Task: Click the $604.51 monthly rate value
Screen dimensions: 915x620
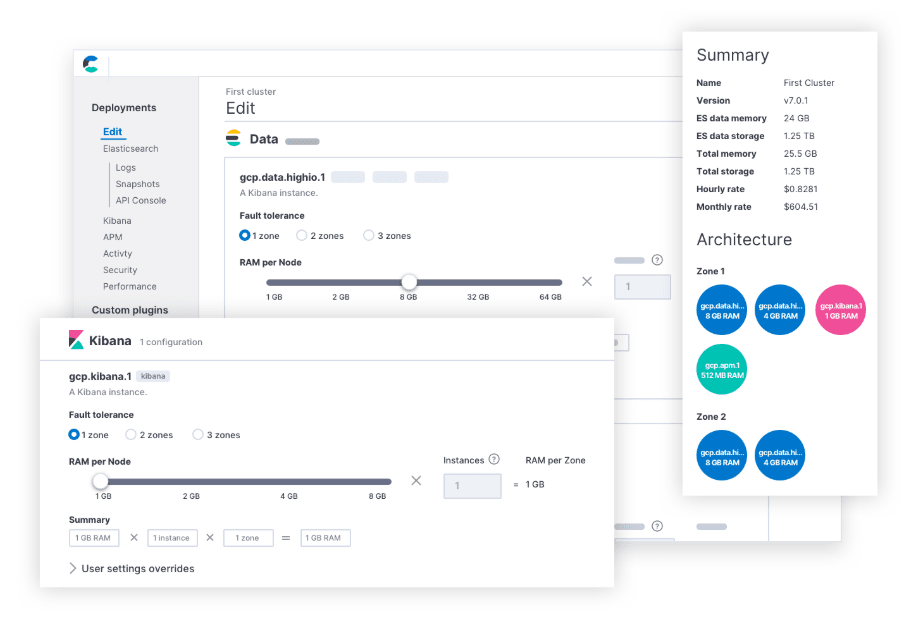Action: [801, 207]
